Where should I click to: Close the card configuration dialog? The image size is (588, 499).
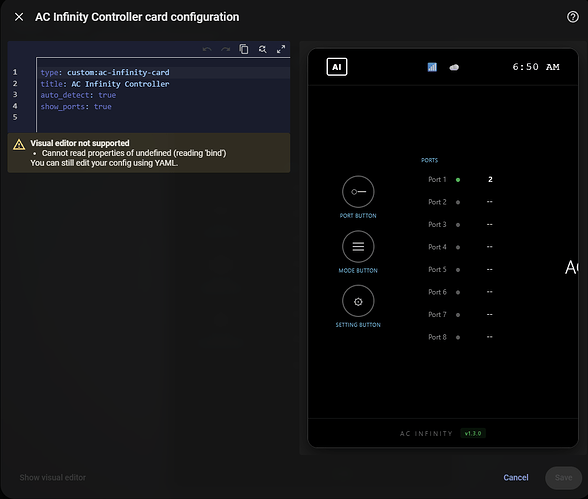pos(19,17)
